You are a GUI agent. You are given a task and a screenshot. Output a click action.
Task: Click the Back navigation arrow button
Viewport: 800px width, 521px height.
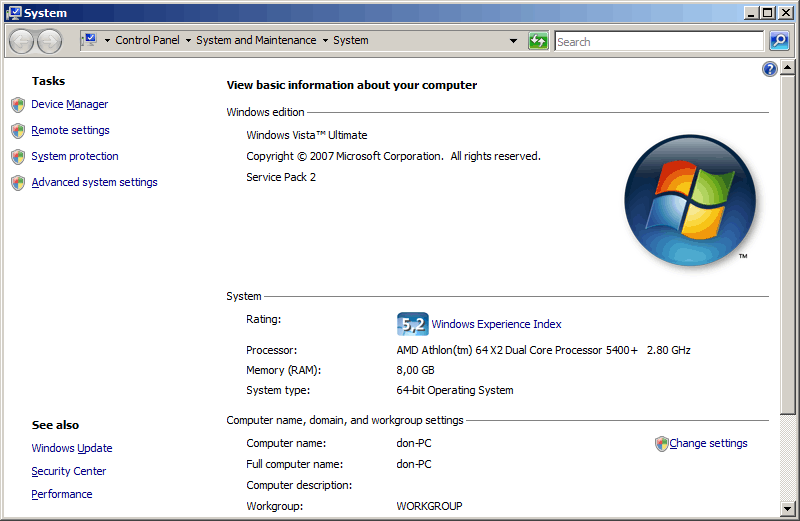[22, 41]
